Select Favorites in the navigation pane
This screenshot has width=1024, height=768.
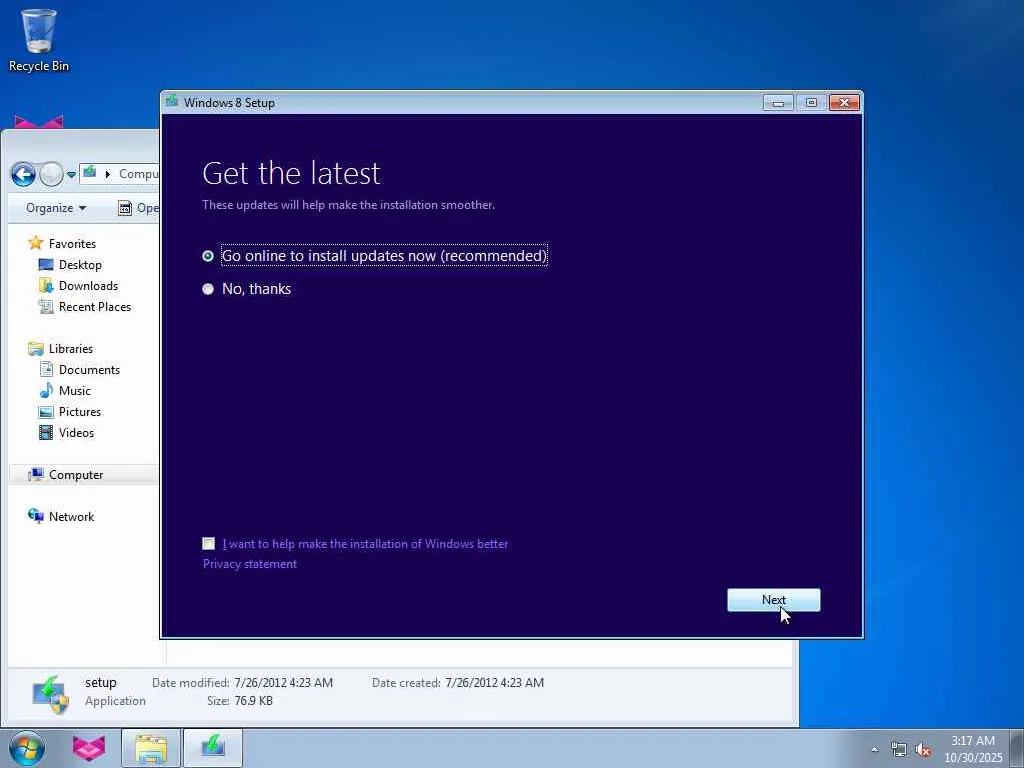point(72,244)
